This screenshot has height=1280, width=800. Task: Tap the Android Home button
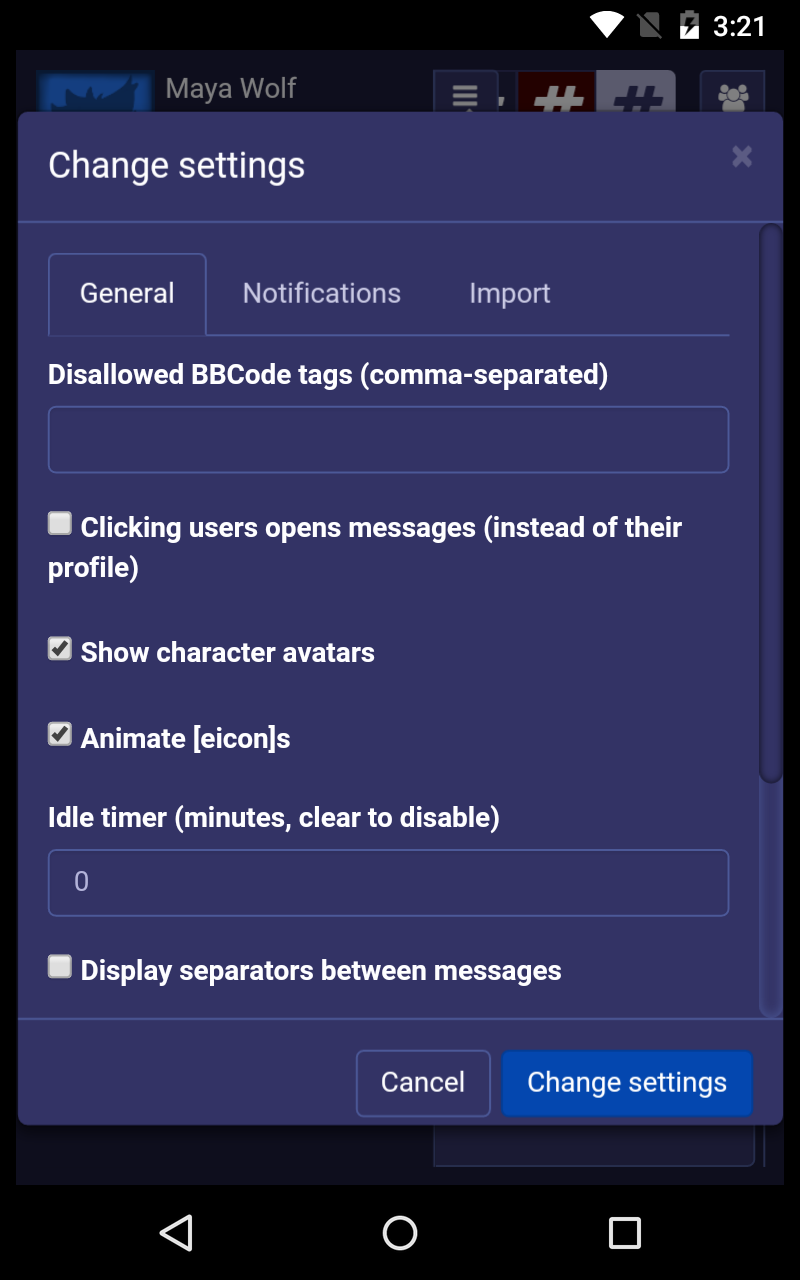[x=399, y=1233]
